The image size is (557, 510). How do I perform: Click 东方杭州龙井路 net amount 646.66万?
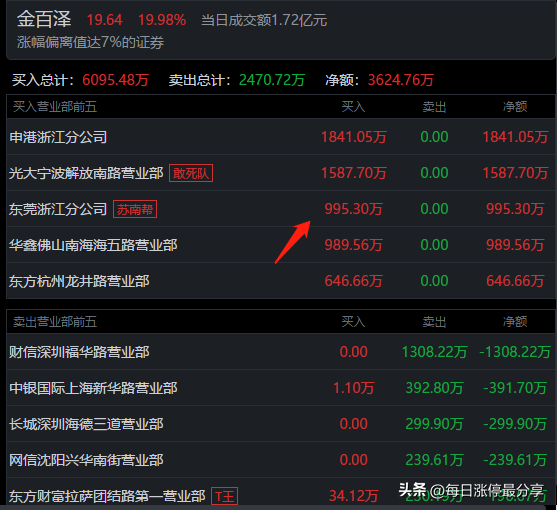pyautogui.click(x=515, y=281)
